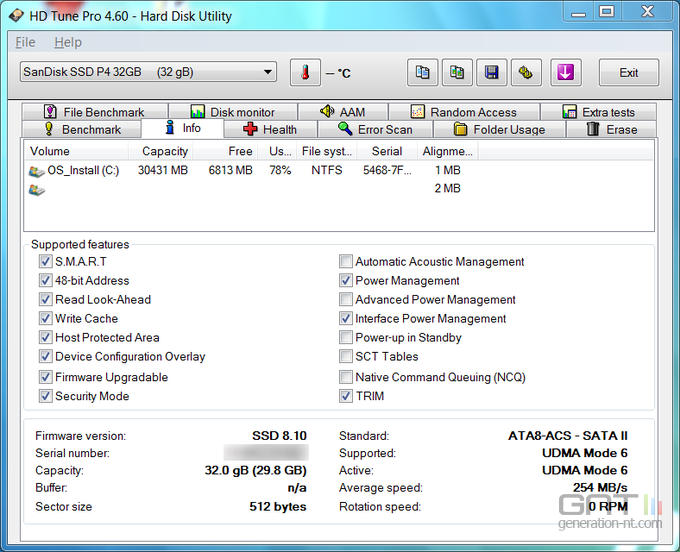Click the 30431 MB capacity cell
Viewport: 680px width, 552px height.
(x=163, y=170)
